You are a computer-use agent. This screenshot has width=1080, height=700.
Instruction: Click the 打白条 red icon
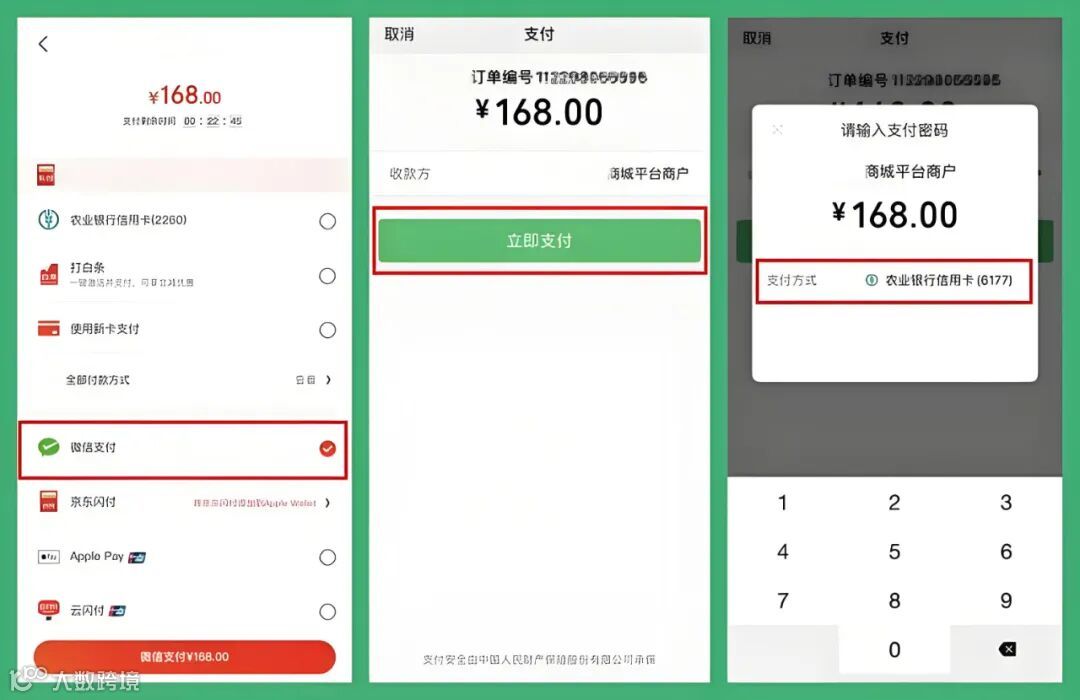(x=48, y=274)
